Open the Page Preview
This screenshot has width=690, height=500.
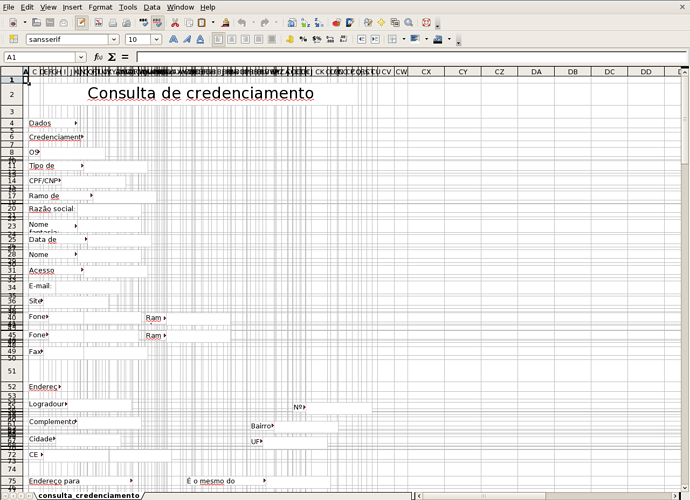click(x=126, y=22)
